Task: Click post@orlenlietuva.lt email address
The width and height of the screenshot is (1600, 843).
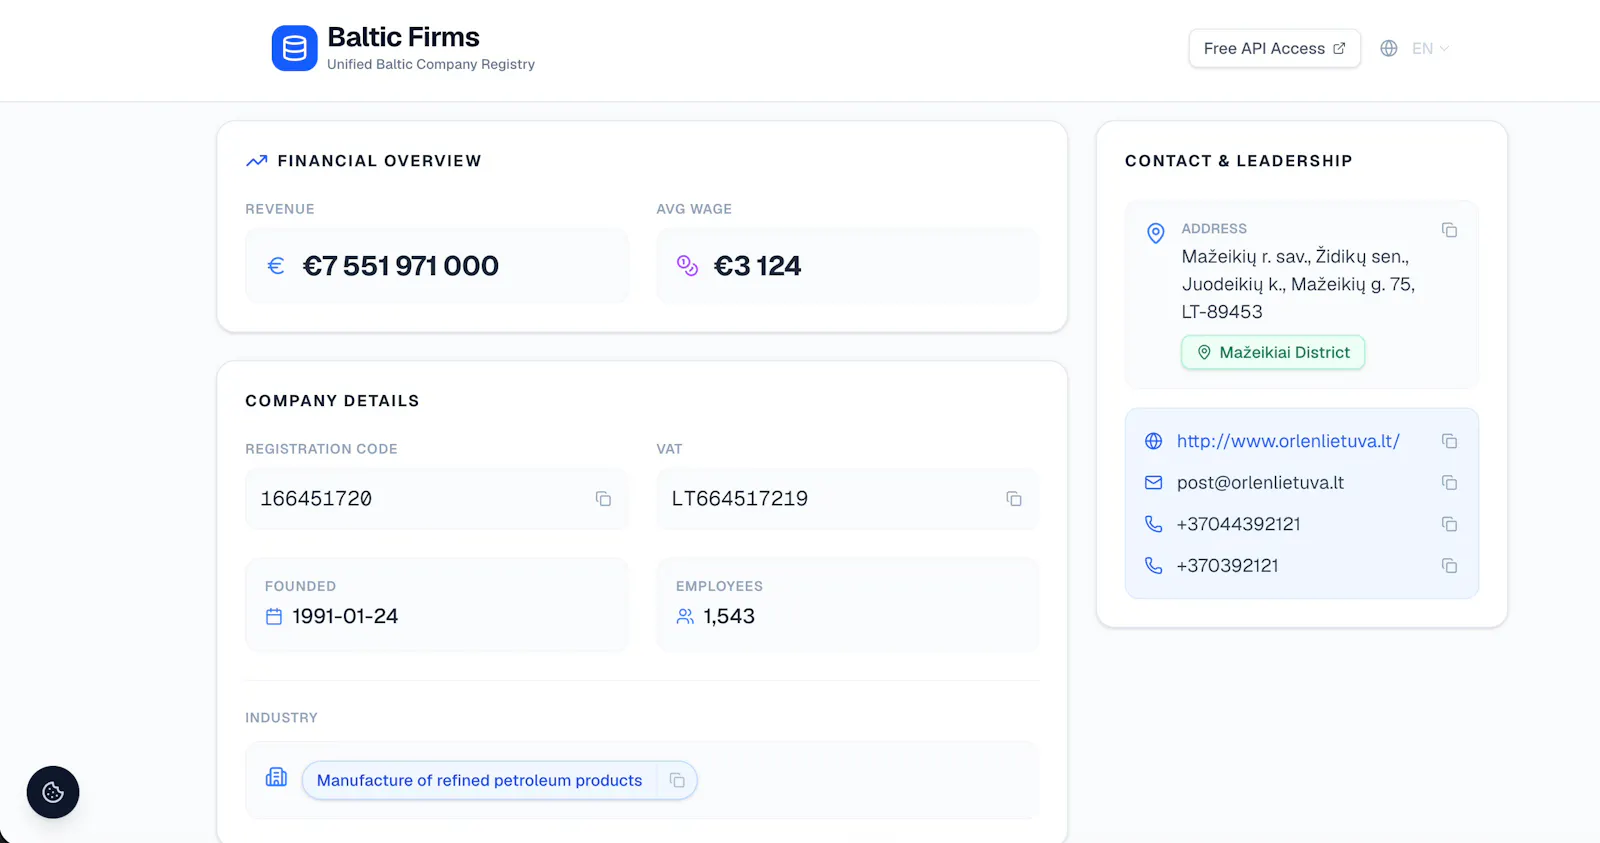Action: (x=1260, y=483)
